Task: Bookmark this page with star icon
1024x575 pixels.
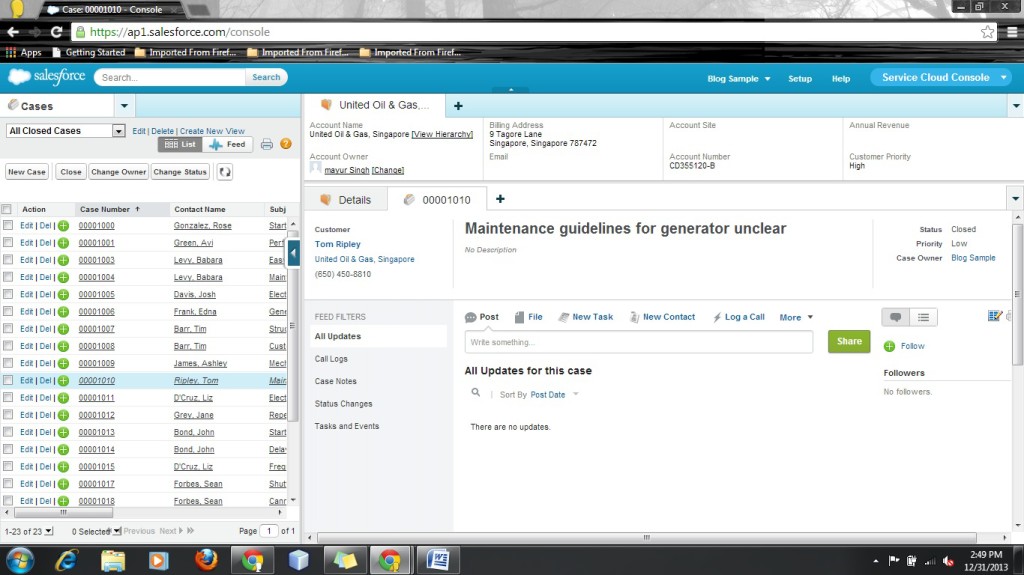Action: click(987, 31)
